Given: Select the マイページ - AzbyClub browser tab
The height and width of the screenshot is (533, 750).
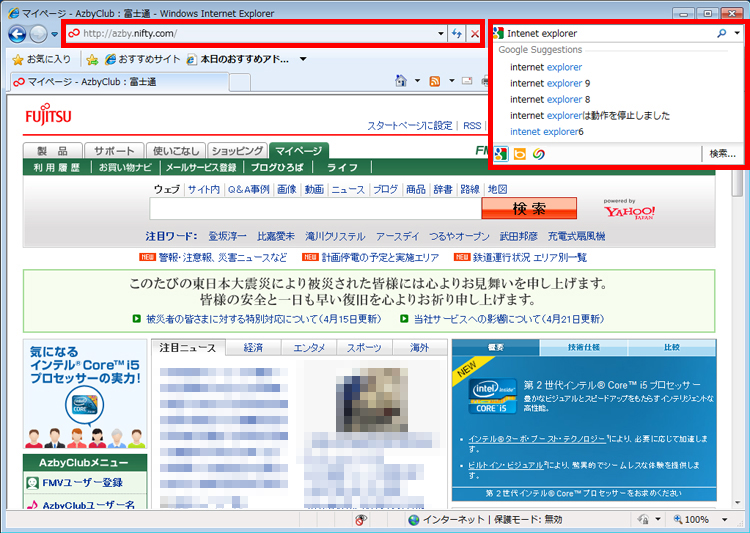Looking at the screenshot, I should click(120, 82).
